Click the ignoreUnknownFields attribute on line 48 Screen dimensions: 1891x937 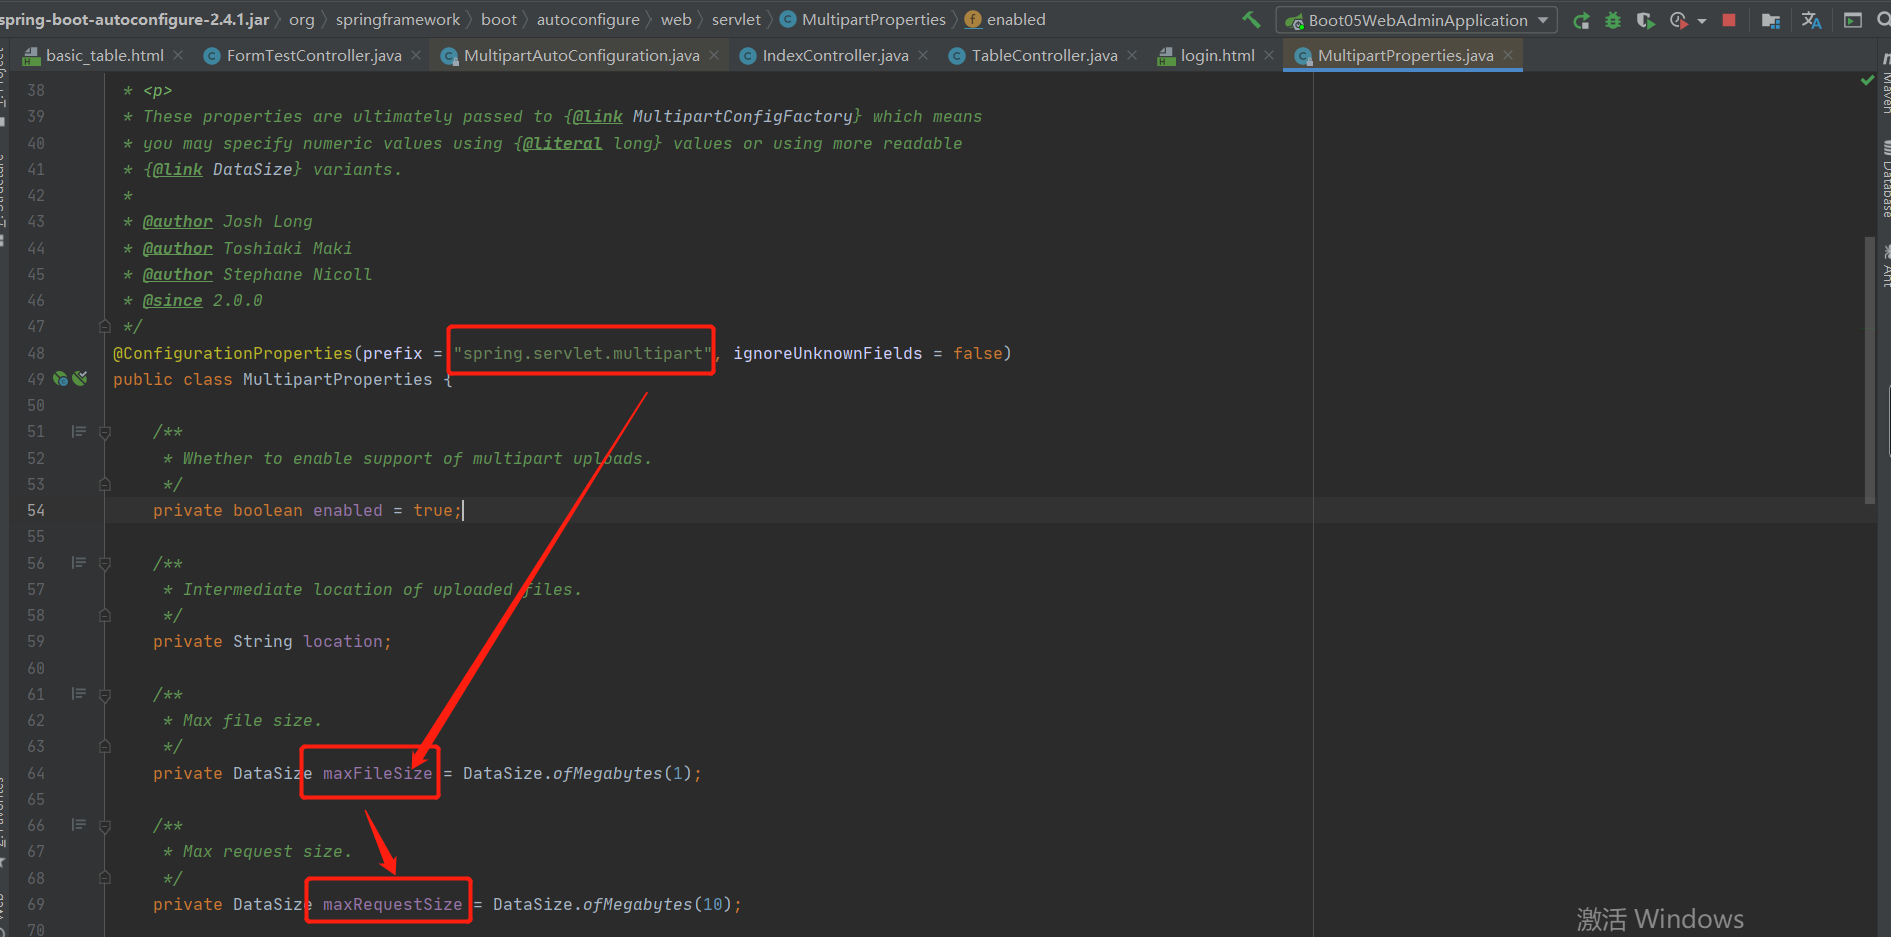pyautogui.click(x=827, y=353)
